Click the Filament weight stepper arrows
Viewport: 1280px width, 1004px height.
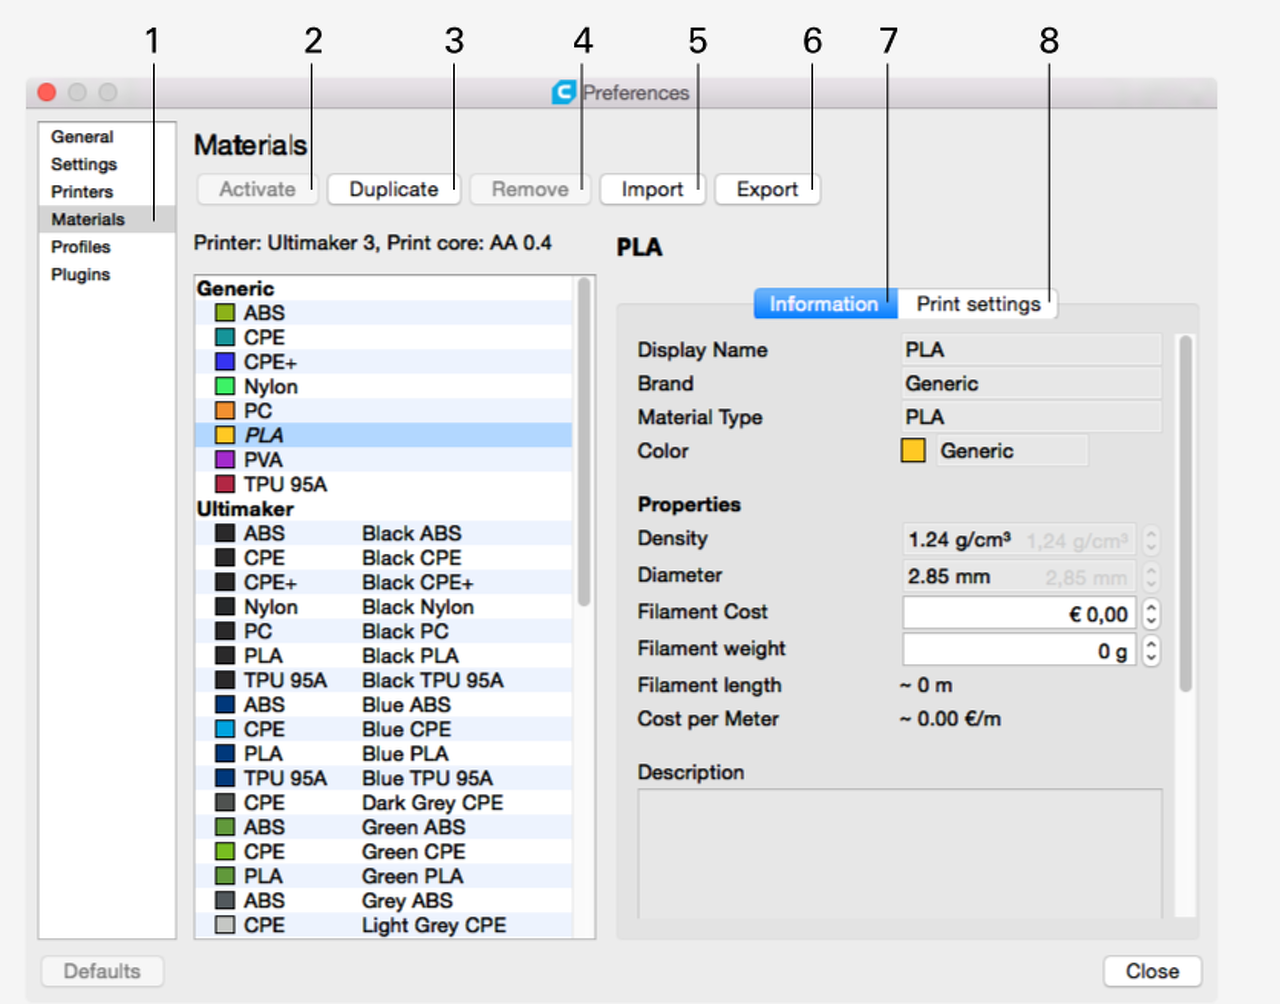pyautogui.click(x=1151, y=651)
